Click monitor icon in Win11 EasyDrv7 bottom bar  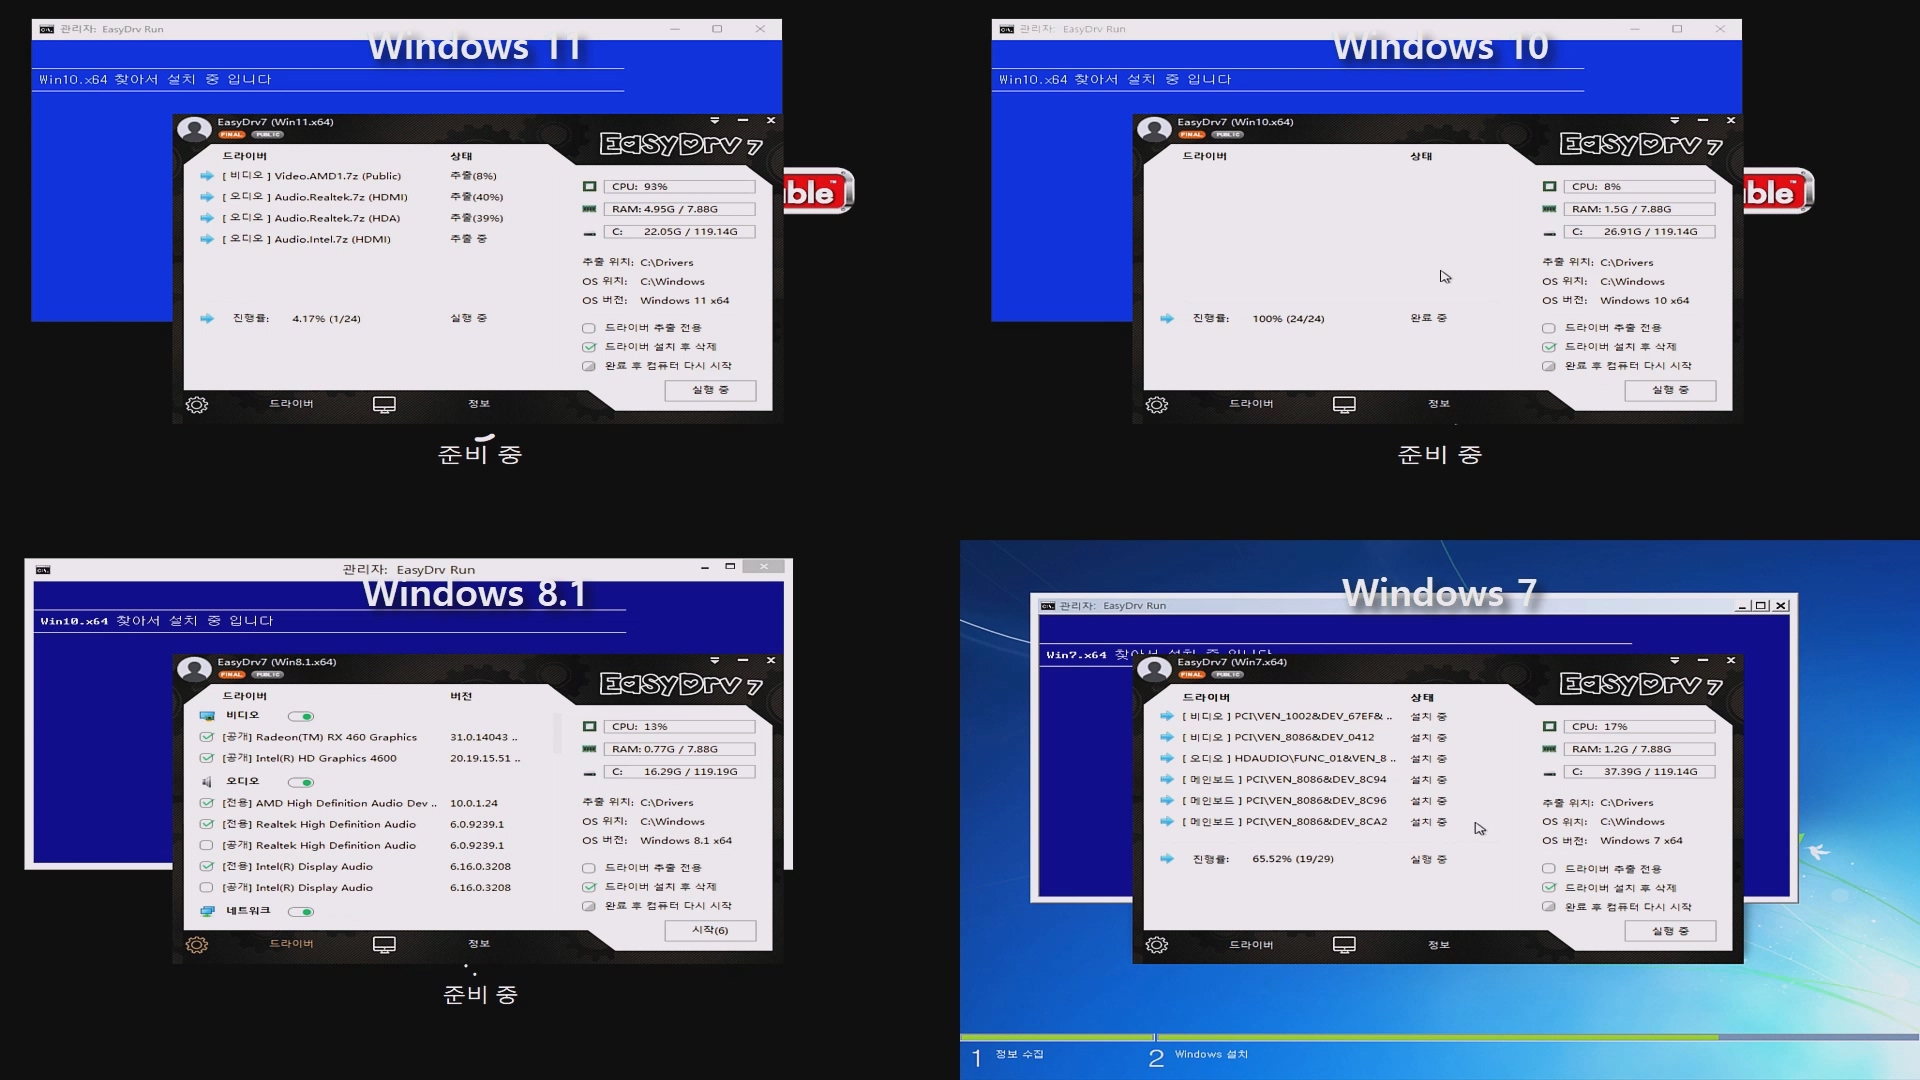pos(384,405)
